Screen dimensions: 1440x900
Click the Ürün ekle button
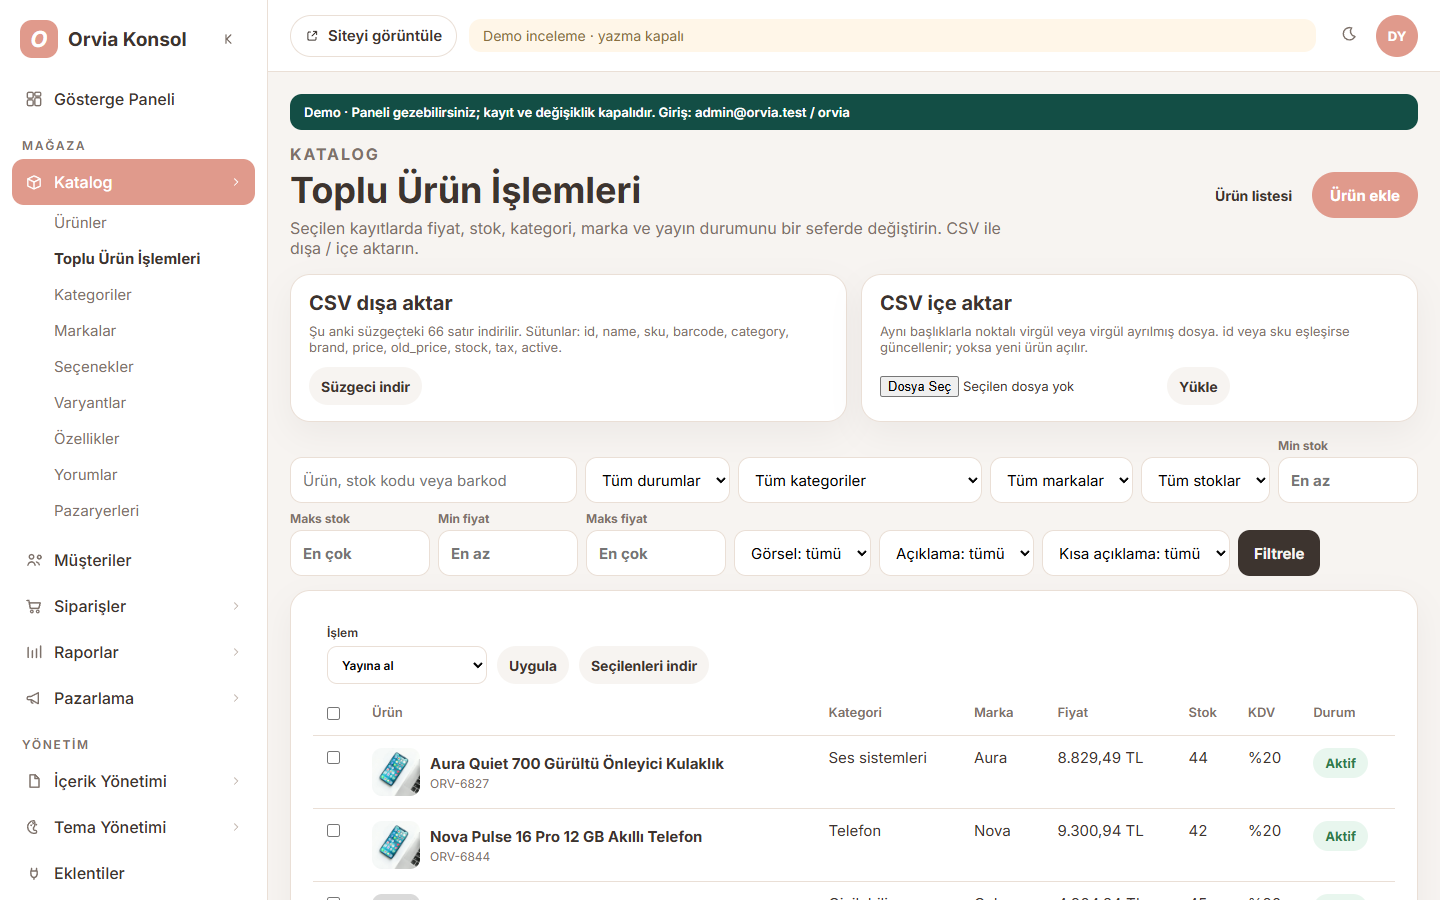tap(1364, 195)
